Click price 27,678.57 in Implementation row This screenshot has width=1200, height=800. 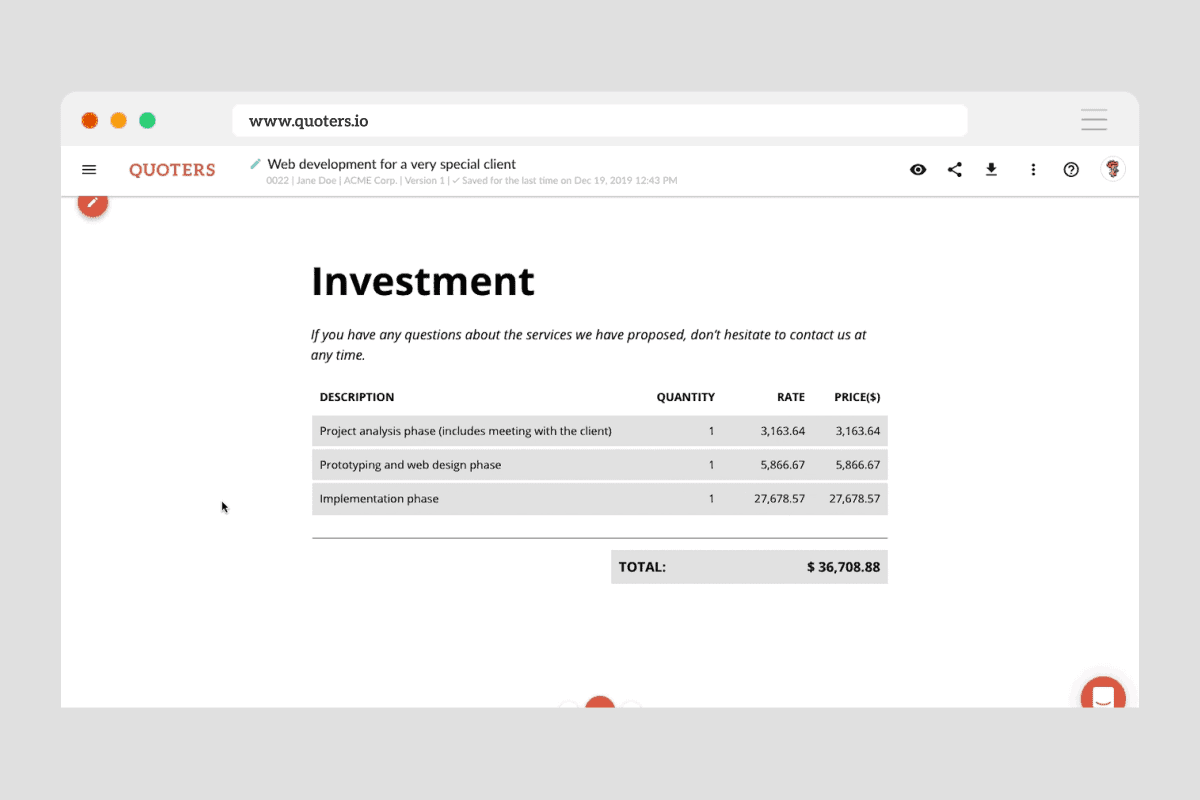(855, 499)
